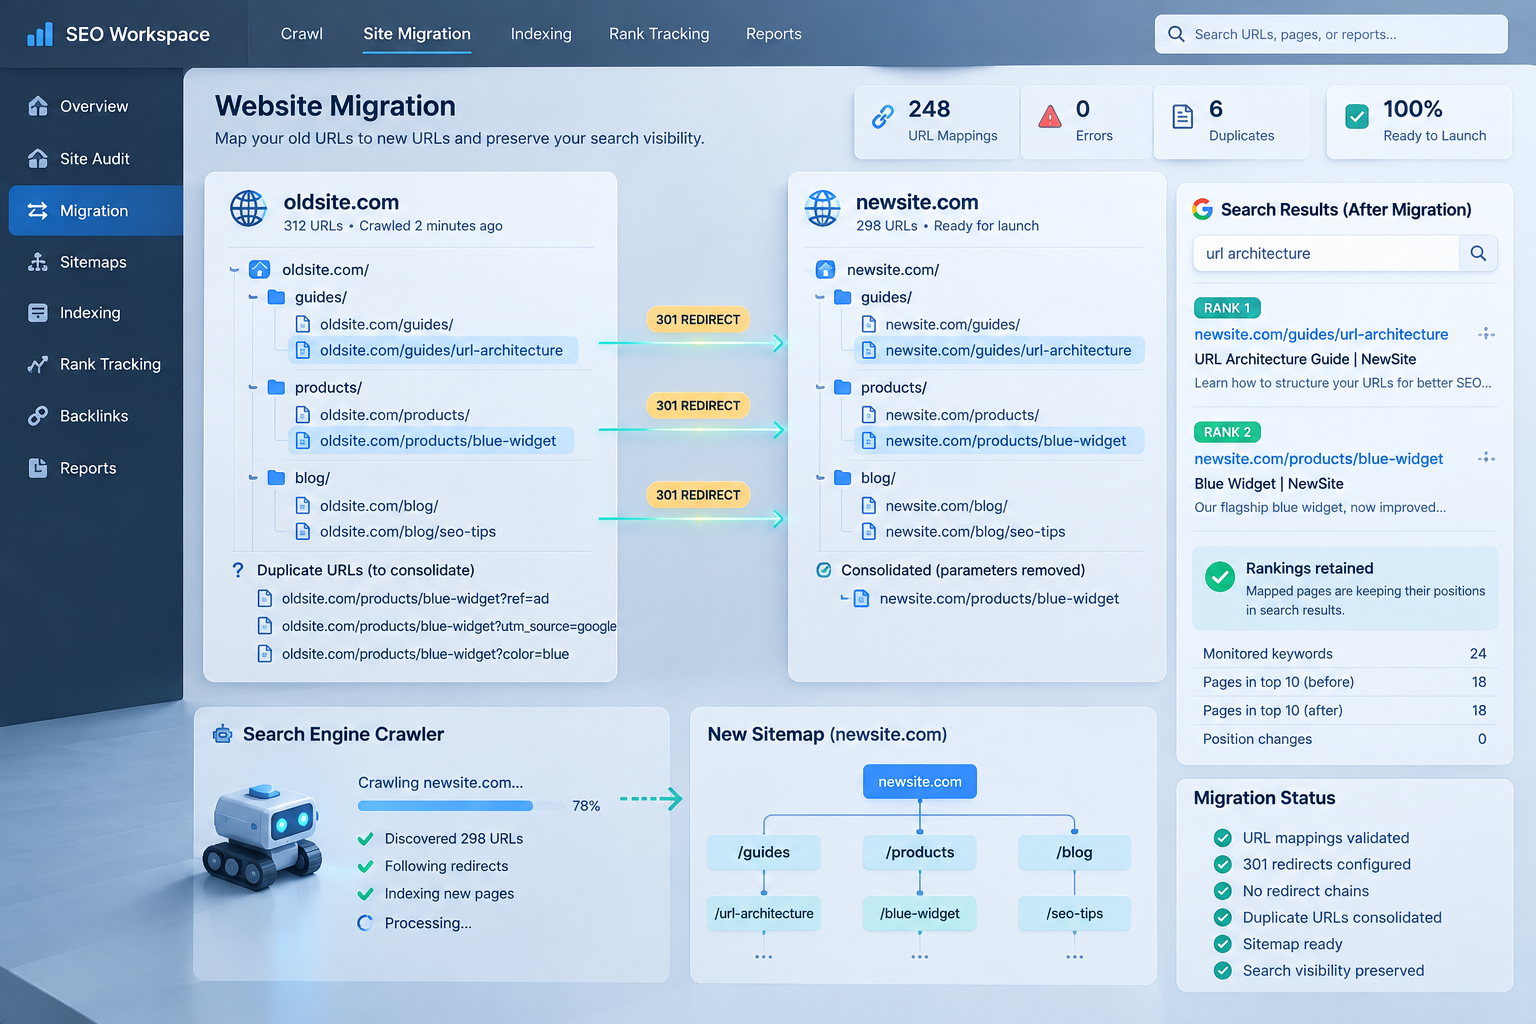Click the search magnifier in Search Results

[1478, 254]
